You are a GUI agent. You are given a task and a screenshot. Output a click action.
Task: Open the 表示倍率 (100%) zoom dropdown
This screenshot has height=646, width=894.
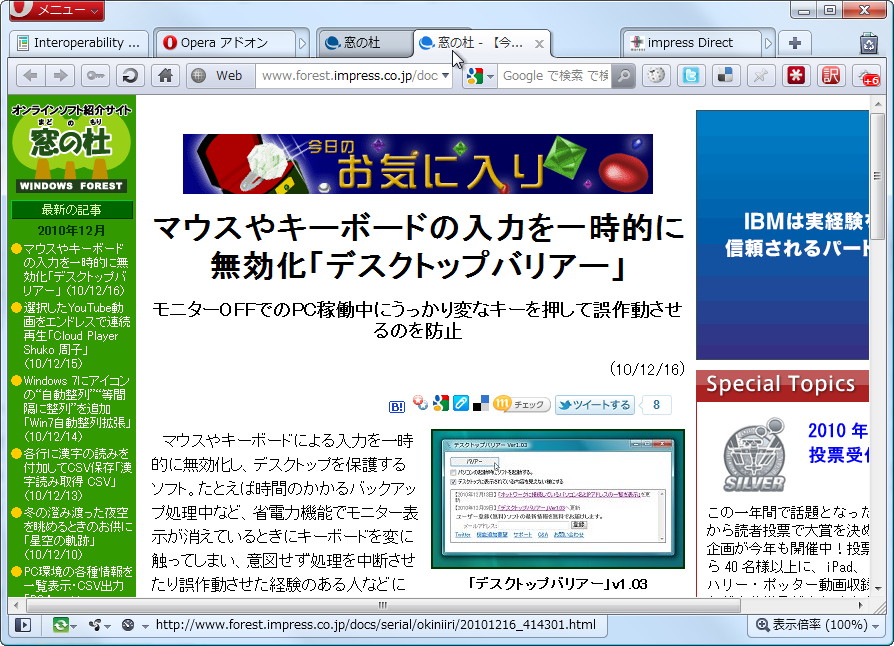tap(818, 625)
